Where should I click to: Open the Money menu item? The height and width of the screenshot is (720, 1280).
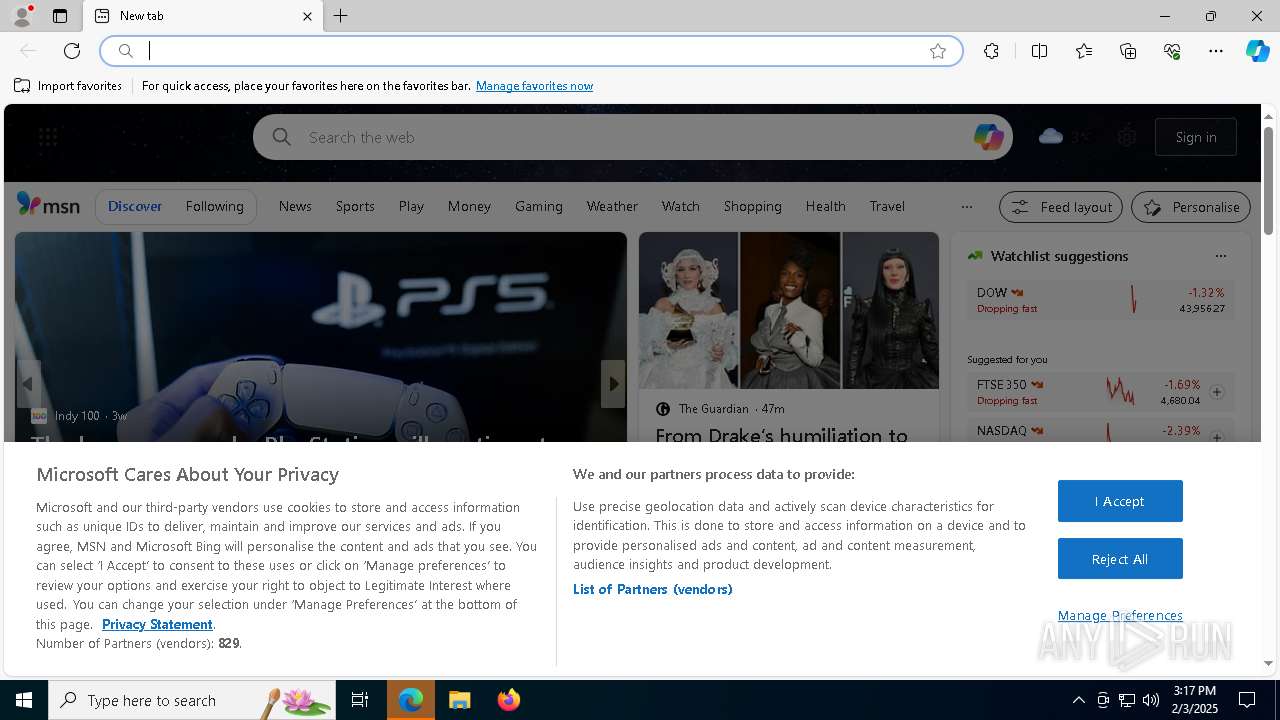[469, 206]
